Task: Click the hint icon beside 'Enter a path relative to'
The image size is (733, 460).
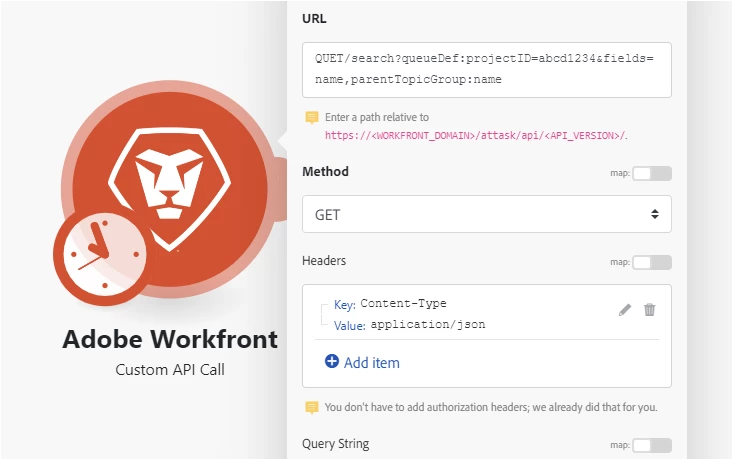Action: (312, 117)
